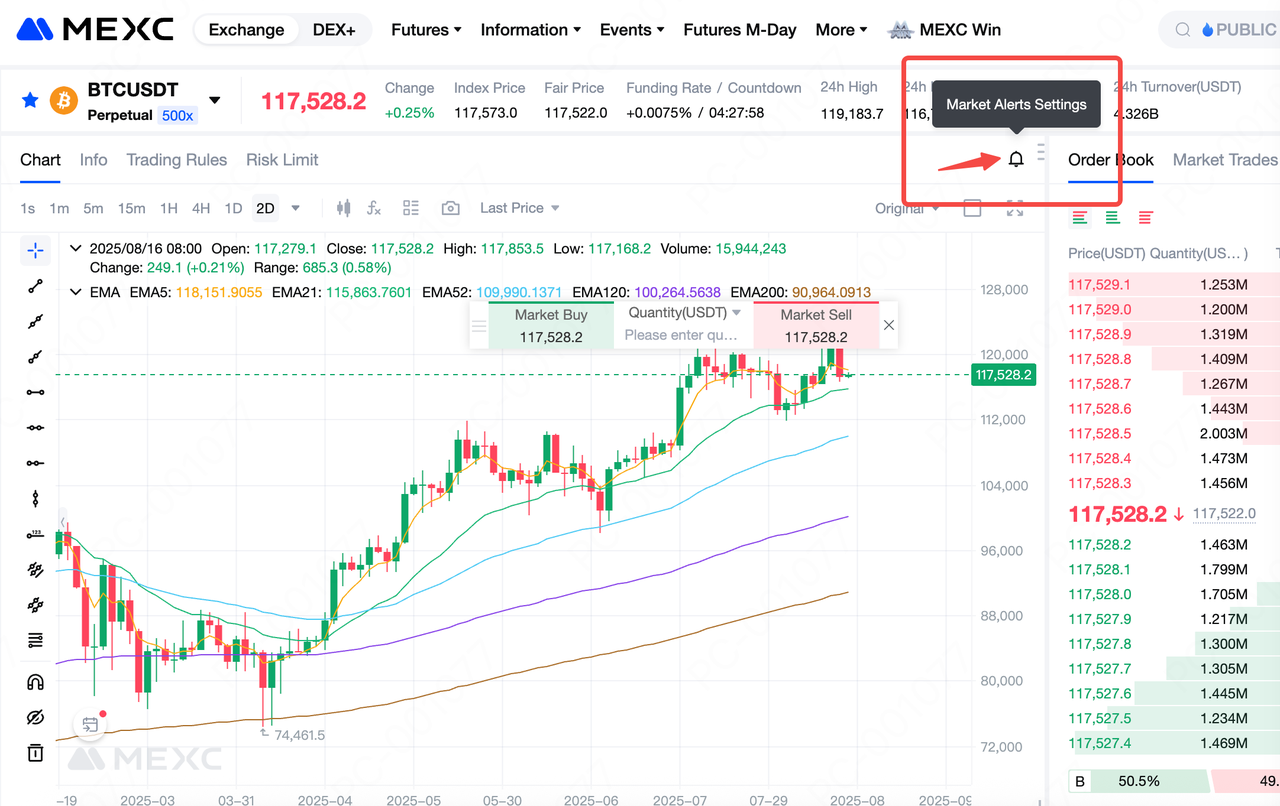The image size is (1280, 806).
Task: Click the candlestick chart style icon
Action: tap(344, 208)
